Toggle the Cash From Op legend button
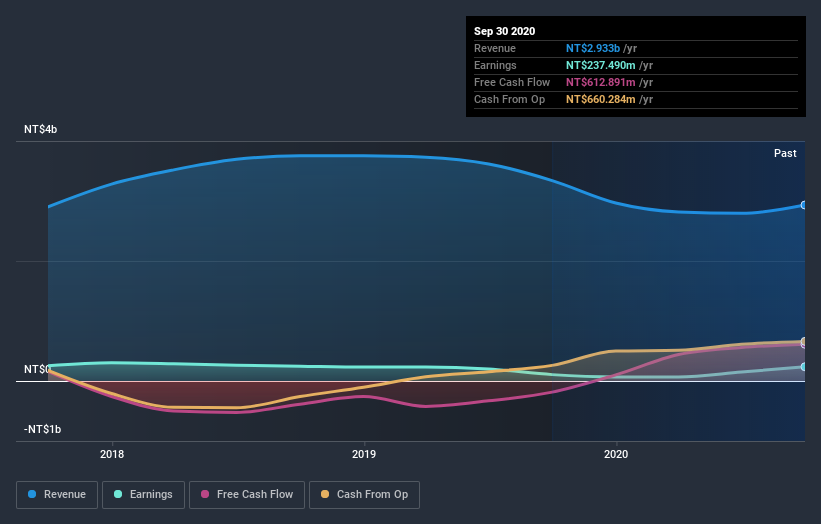Viewport: 821px width, 524px height. pyautogui.click(x=364, y=495)
